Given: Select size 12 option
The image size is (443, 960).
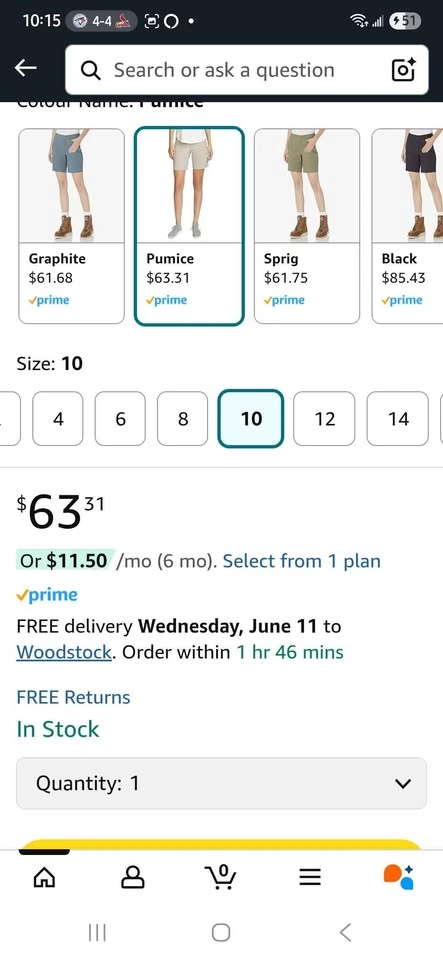Looking at the screenshot, I should 324,419.
